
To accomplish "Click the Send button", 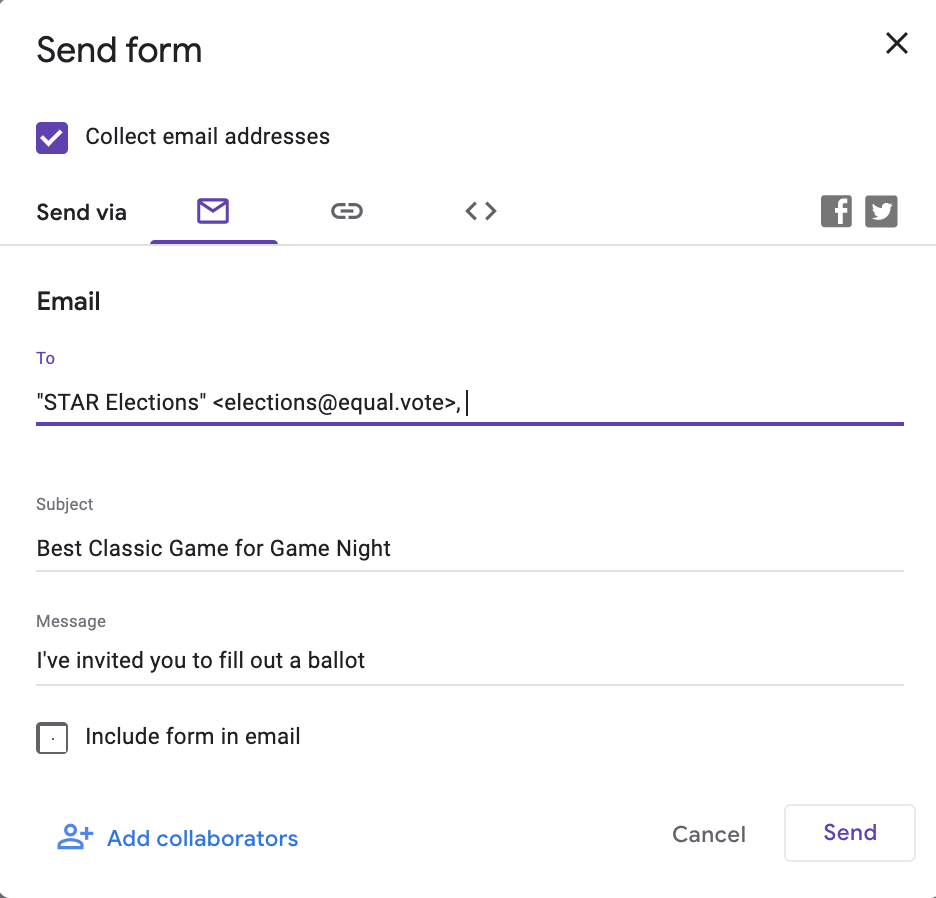I will (850, 833).
